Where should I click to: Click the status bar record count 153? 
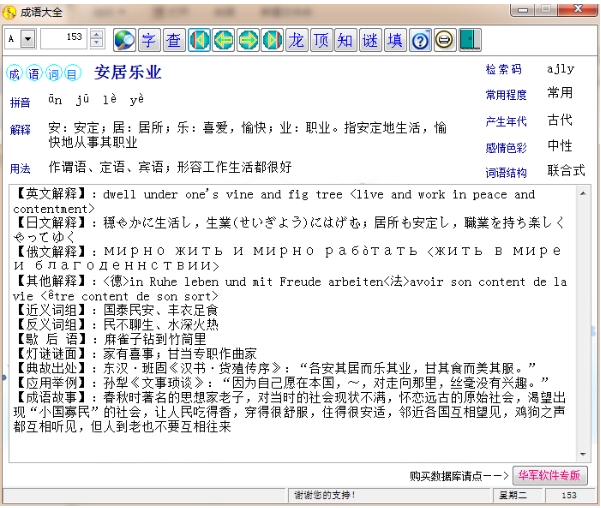tap(569, 495)
